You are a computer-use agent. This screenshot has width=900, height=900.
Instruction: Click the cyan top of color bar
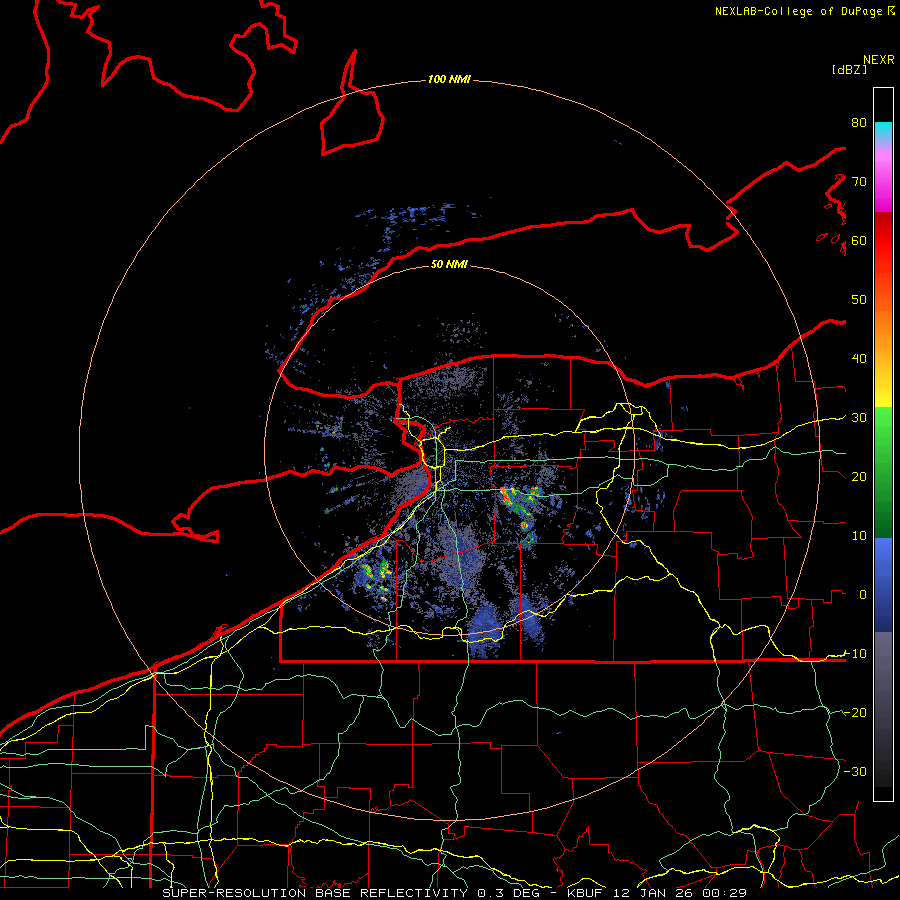883,130
